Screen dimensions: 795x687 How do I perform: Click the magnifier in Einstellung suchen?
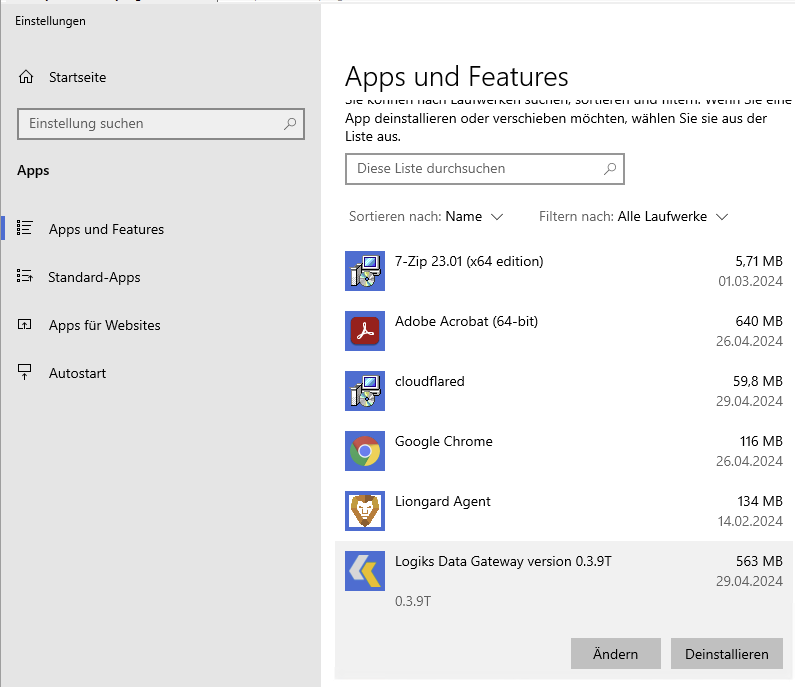pos(290,124)
